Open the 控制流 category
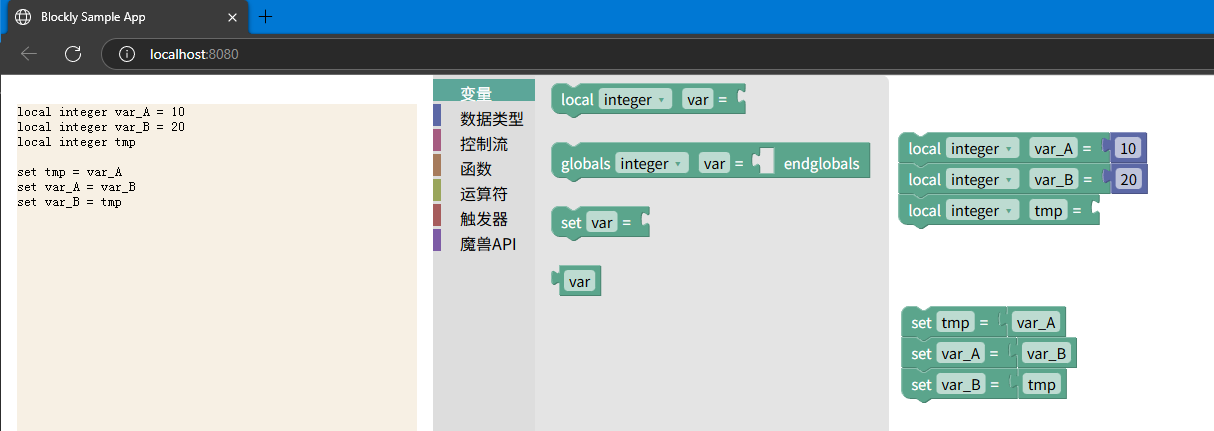The image size is (1214, 431). [484, 143]
